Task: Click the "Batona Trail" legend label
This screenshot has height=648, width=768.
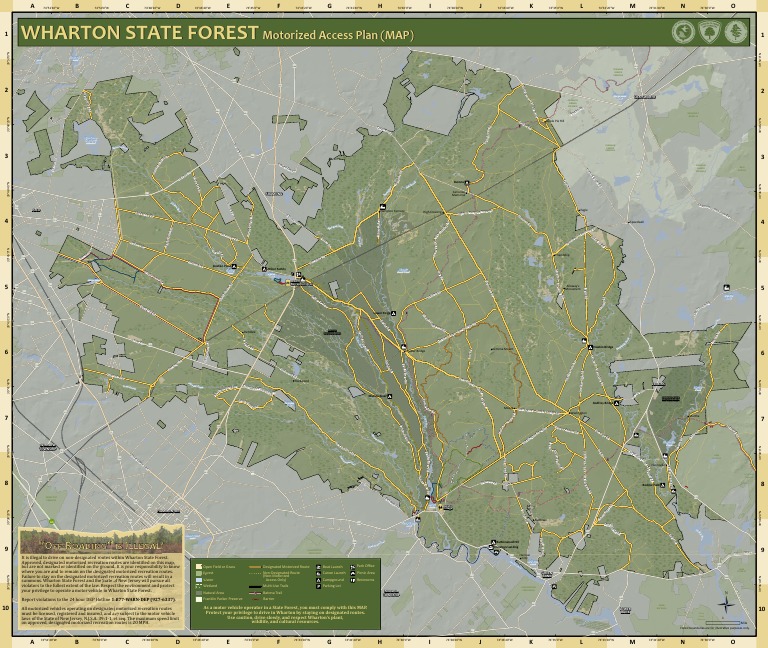Action: (x=272, y=593)
